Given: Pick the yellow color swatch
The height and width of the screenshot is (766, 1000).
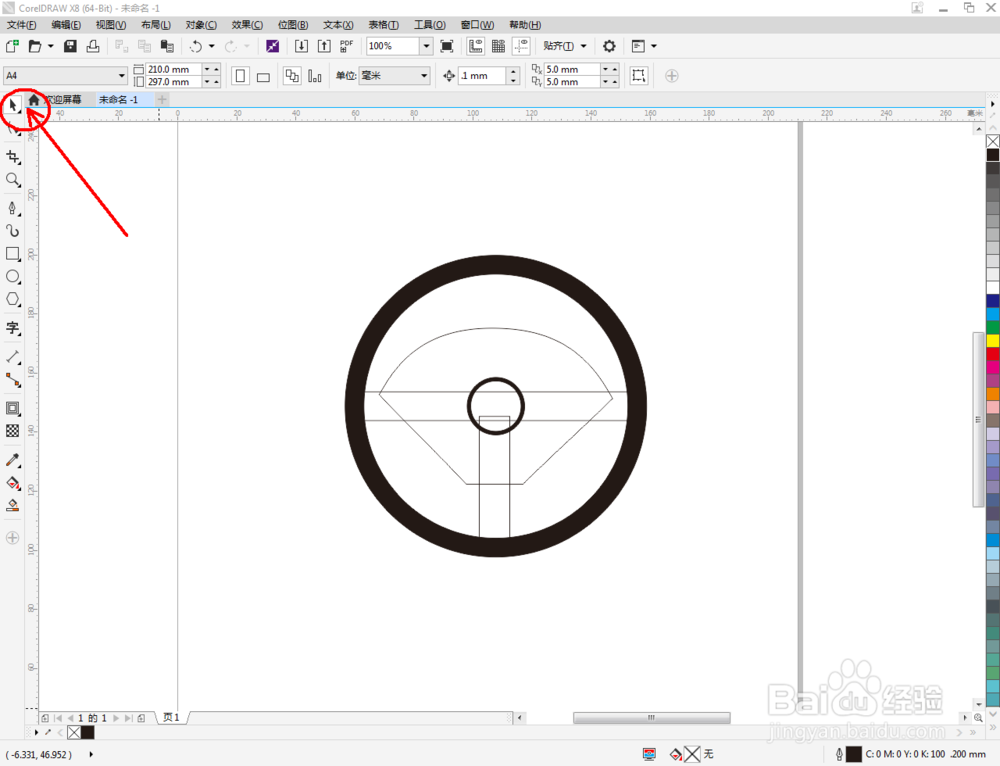Looking at the screenshot, I should (x=993, y=341).
